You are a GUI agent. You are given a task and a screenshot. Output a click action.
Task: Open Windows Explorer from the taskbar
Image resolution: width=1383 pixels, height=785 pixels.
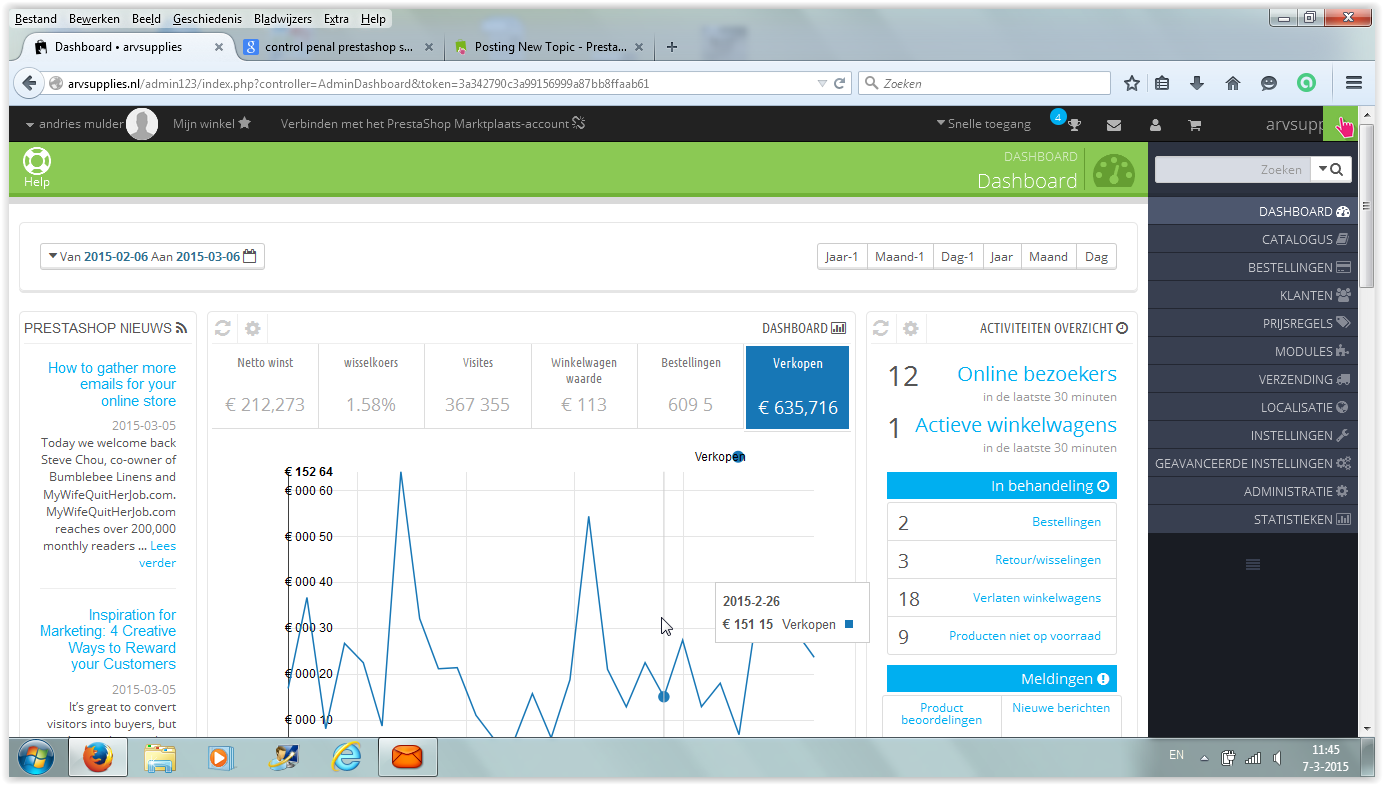(x=160, y=759)
